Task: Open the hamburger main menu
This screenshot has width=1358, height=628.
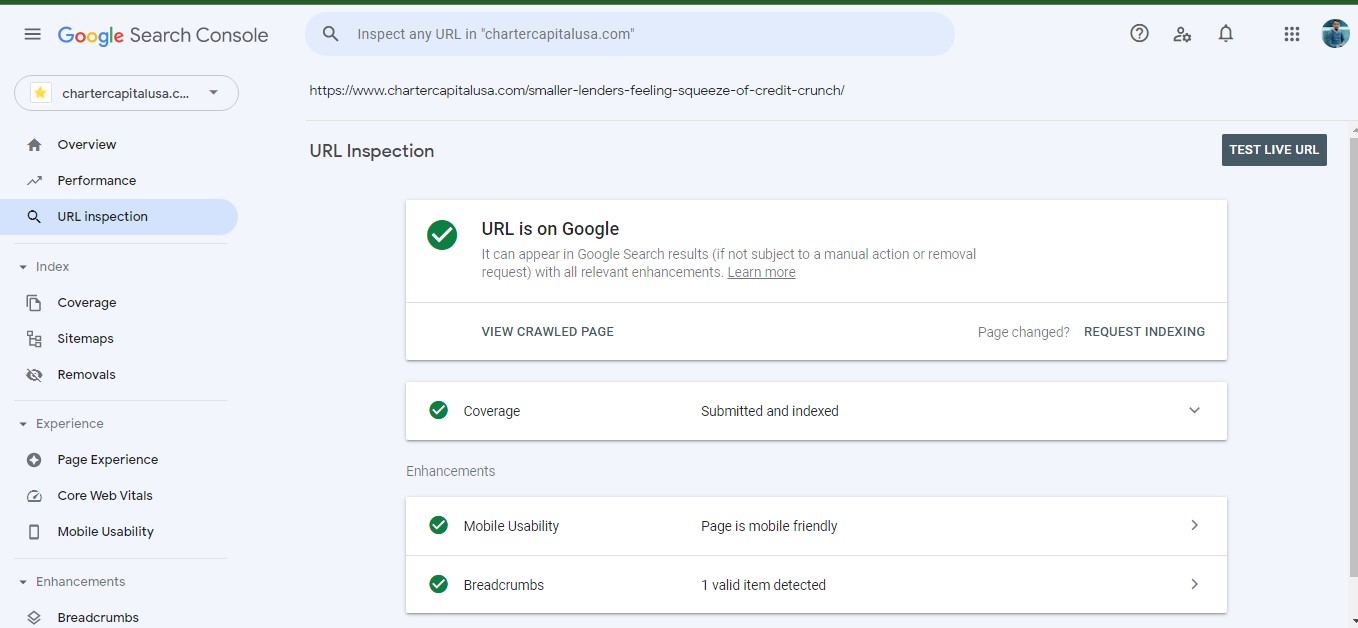Action: [32, 34]
